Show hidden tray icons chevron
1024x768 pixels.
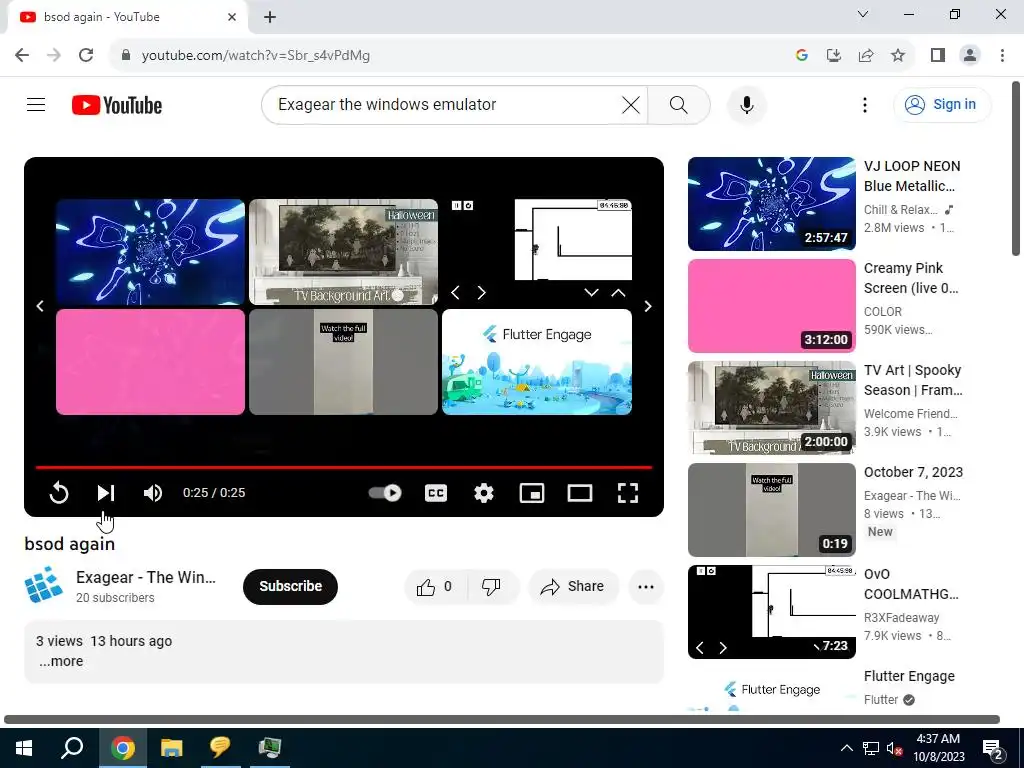pos(846,748)
